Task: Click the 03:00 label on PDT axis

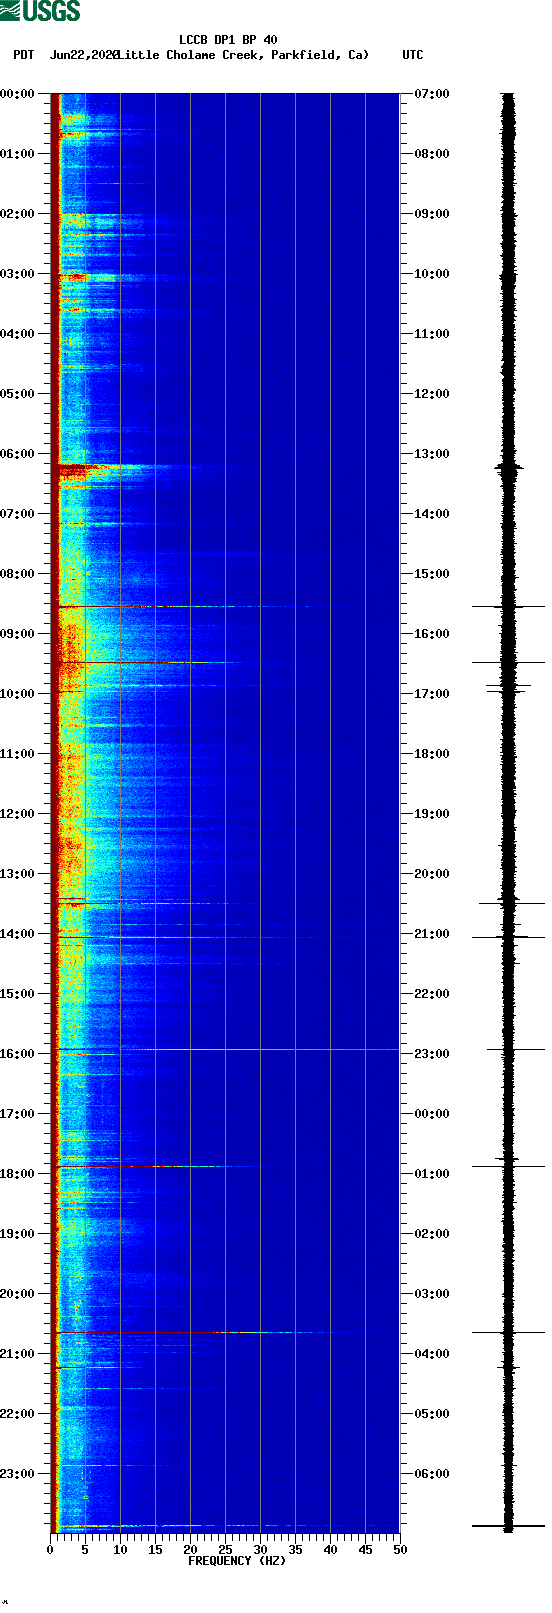Action: pos(18,274)
